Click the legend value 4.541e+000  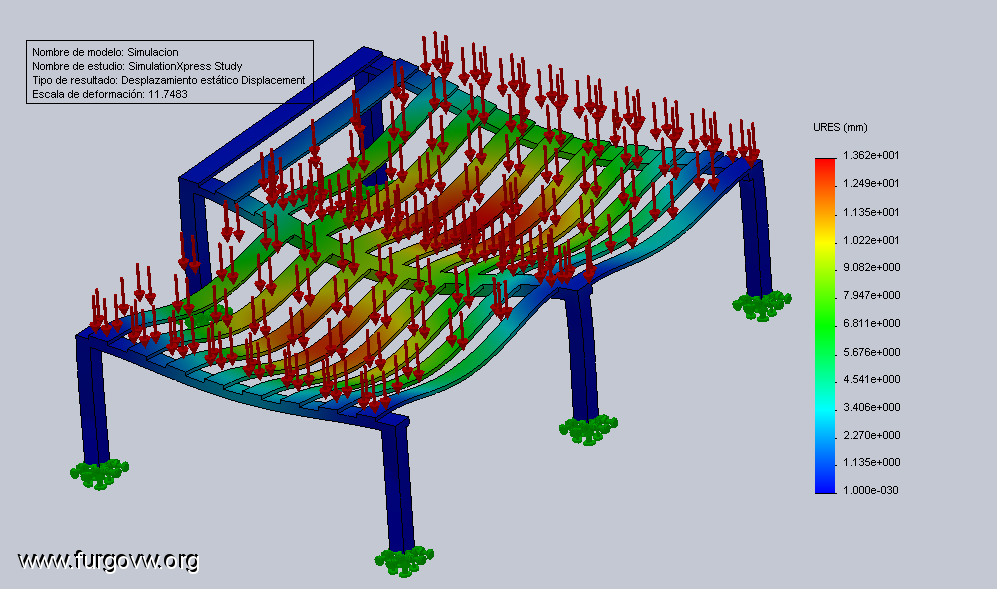871,379
